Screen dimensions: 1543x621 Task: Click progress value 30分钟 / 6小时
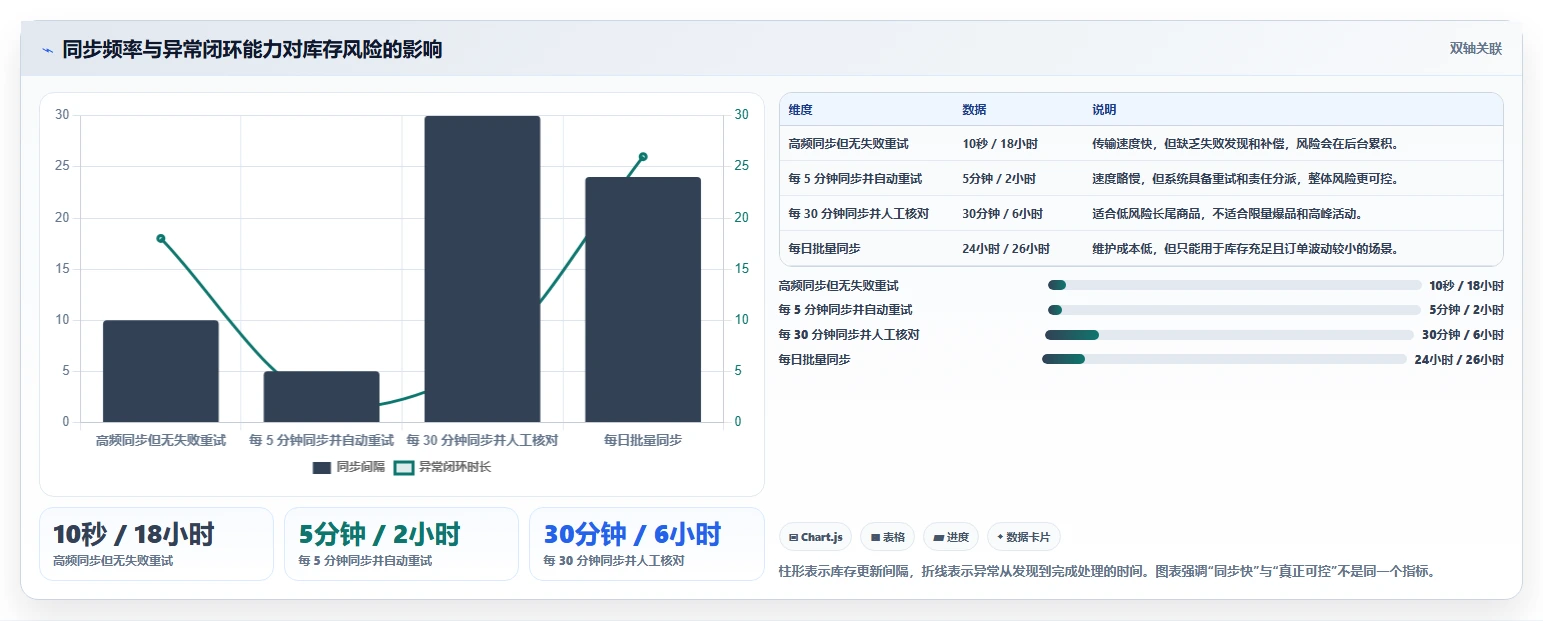[1463, 335]
